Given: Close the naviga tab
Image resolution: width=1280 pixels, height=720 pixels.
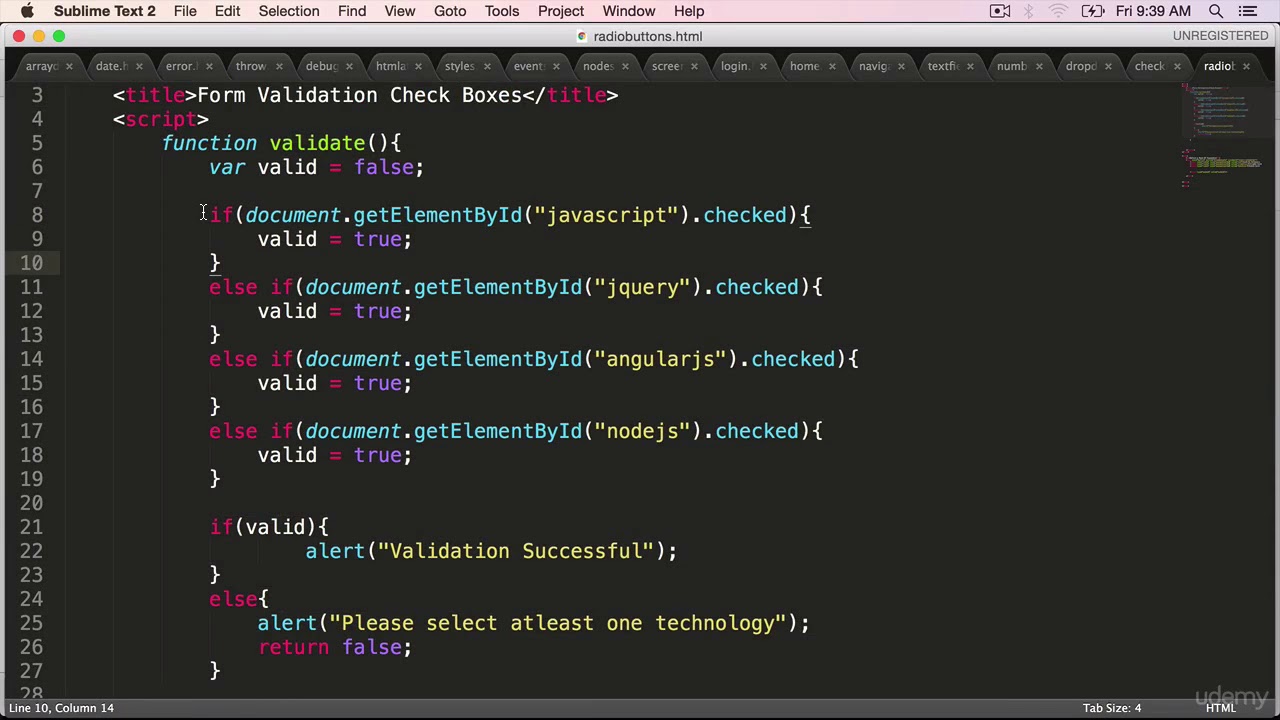Looking at the screenshot, I should tap(901, 67).
